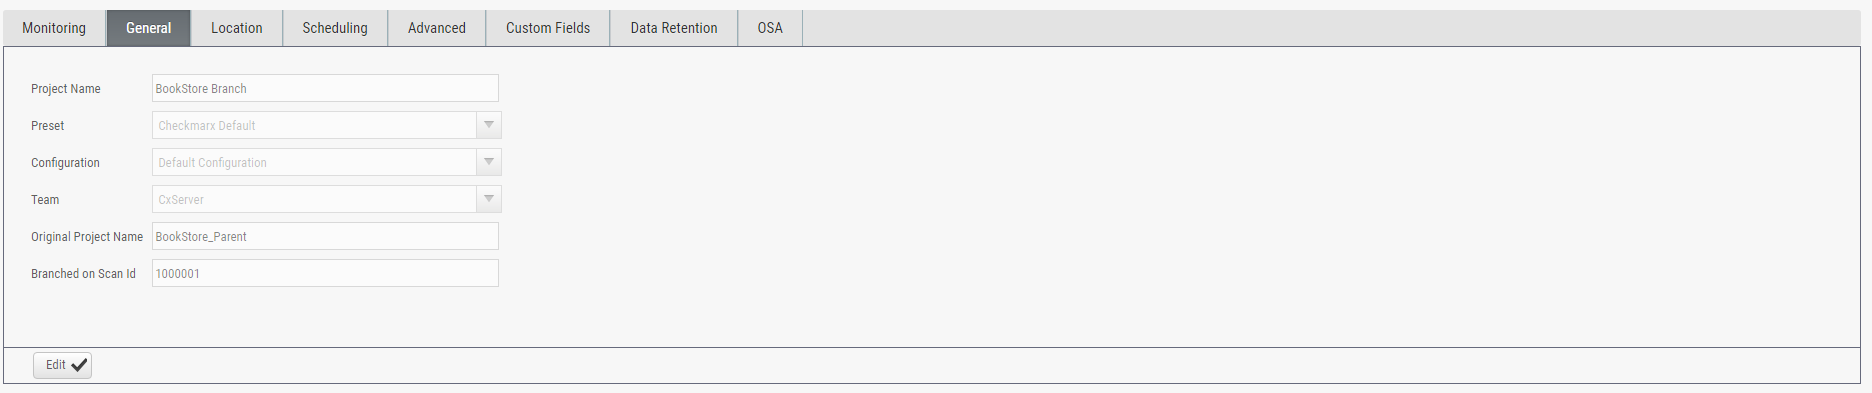
Task: Go to the Scheduling tab
Action: [x=335, y=28]
